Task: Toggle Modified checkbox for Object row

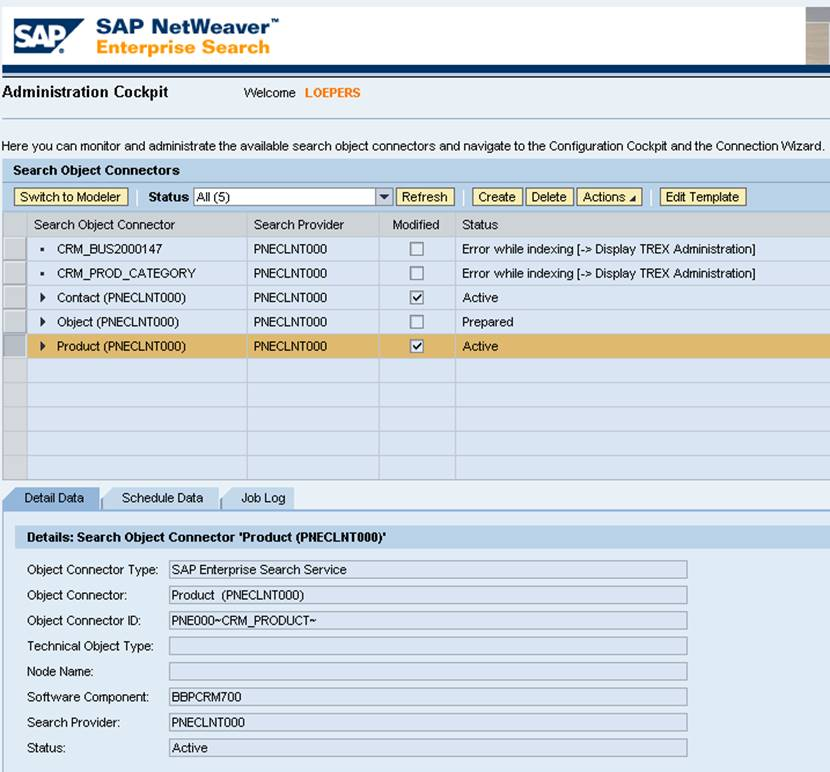Action: pyautogui.click(x=417, y=322)
